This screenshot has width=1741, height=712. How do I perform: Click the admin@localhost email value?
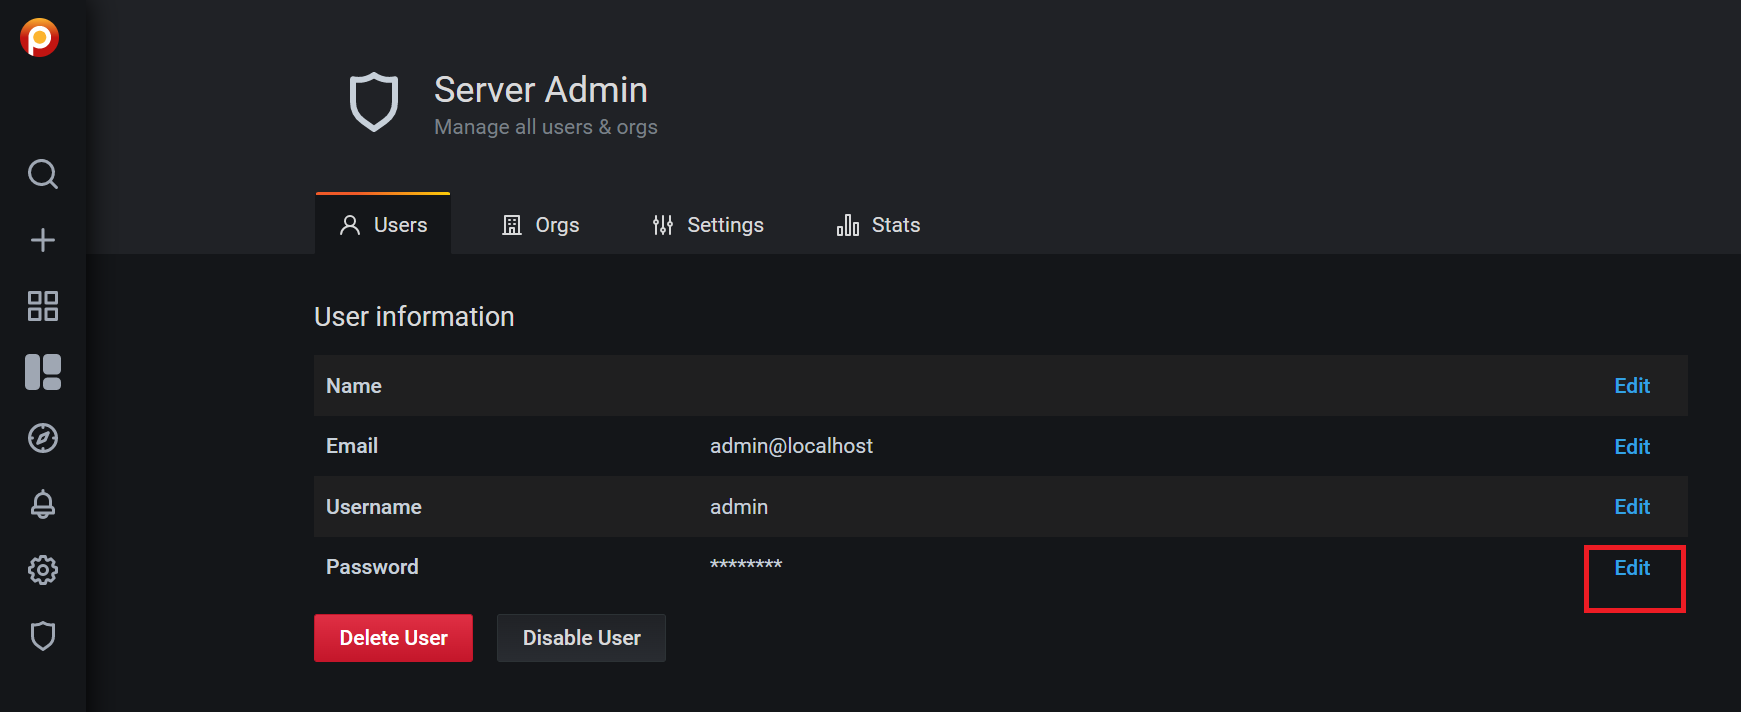point(791,446)
